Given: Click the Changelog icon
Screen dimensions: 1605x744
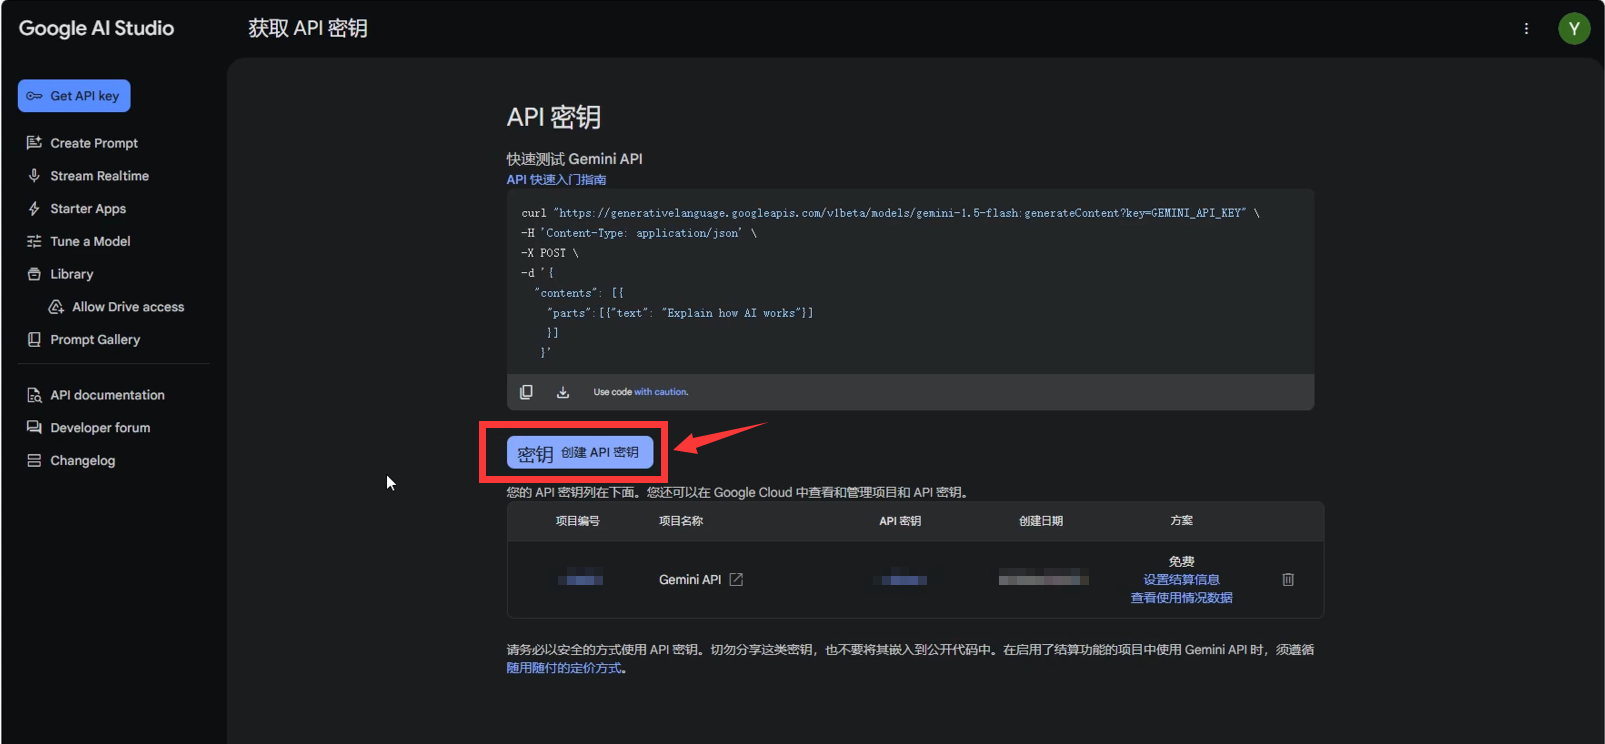Looking at the screenshot, I should [x=34, y=461].
